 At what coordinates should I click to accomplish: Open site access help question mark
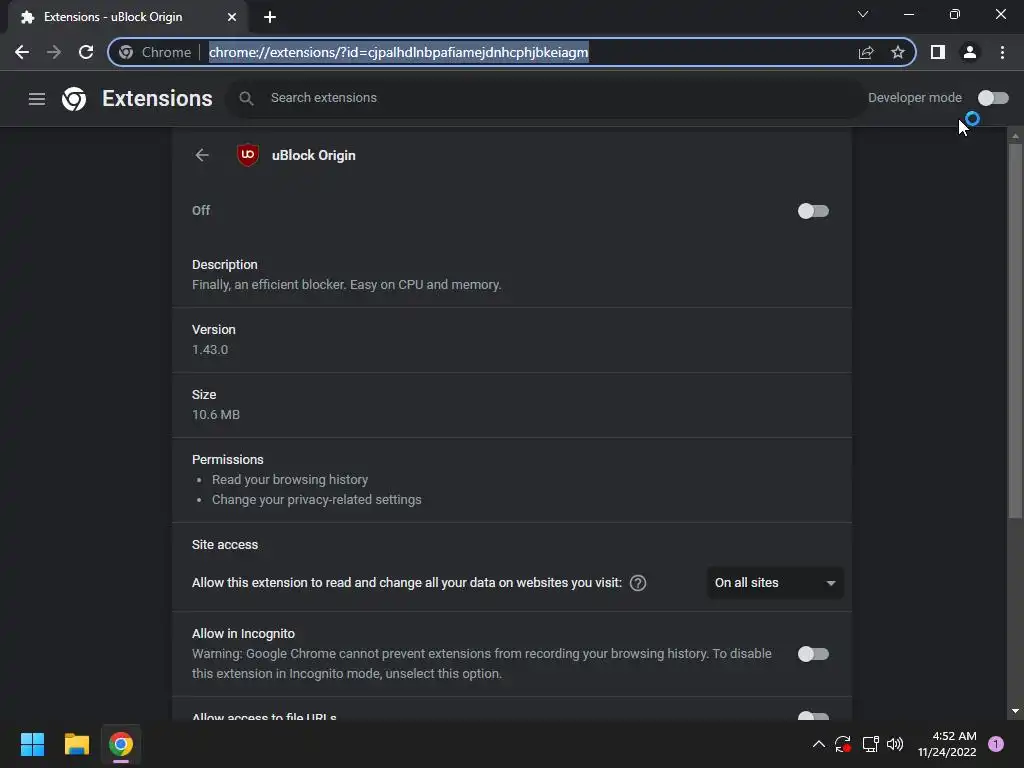pyautogui.click(x=638, y=583)
